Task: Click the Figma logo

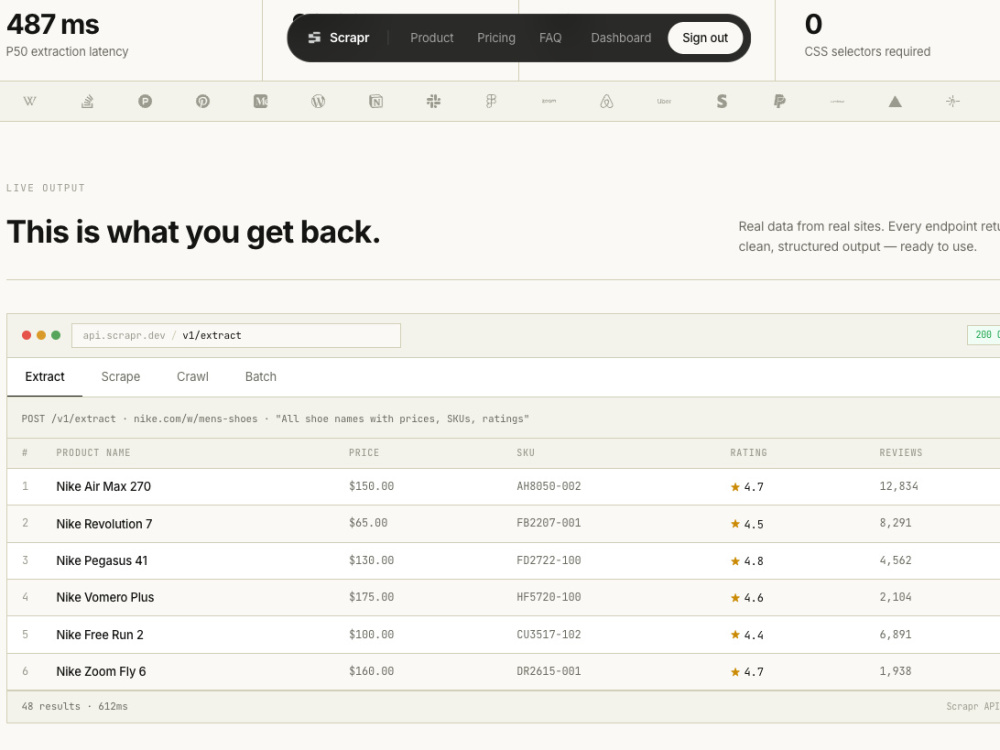Action: 491,101
